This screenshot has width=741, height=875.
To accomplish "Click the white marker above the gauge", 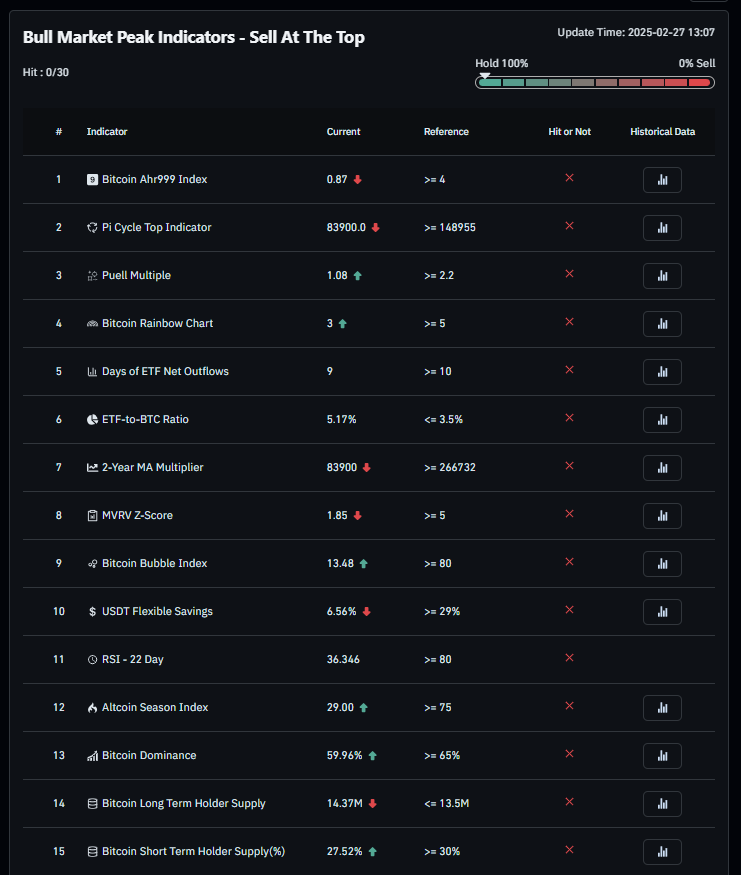I will 485,75.
